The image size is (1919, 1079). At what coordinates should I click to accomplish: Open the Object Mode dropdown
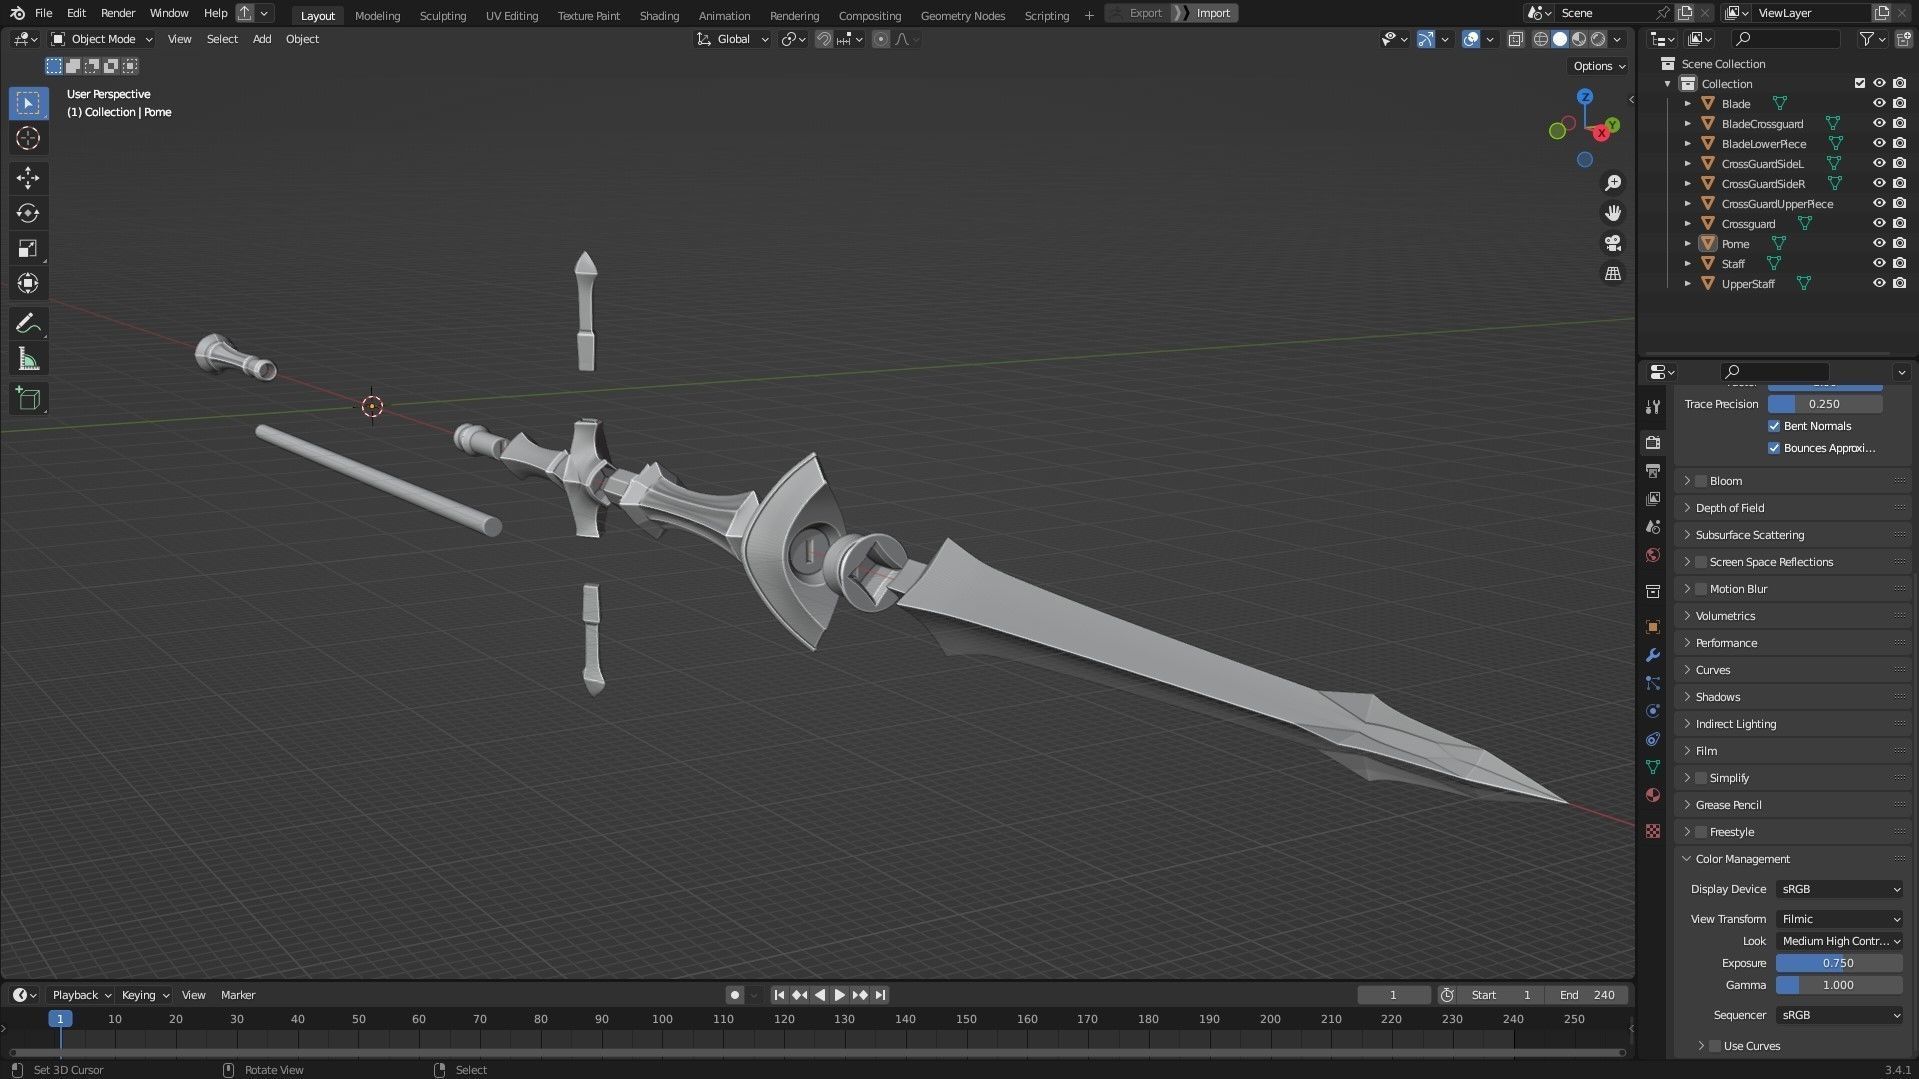[x=102, y=39]
